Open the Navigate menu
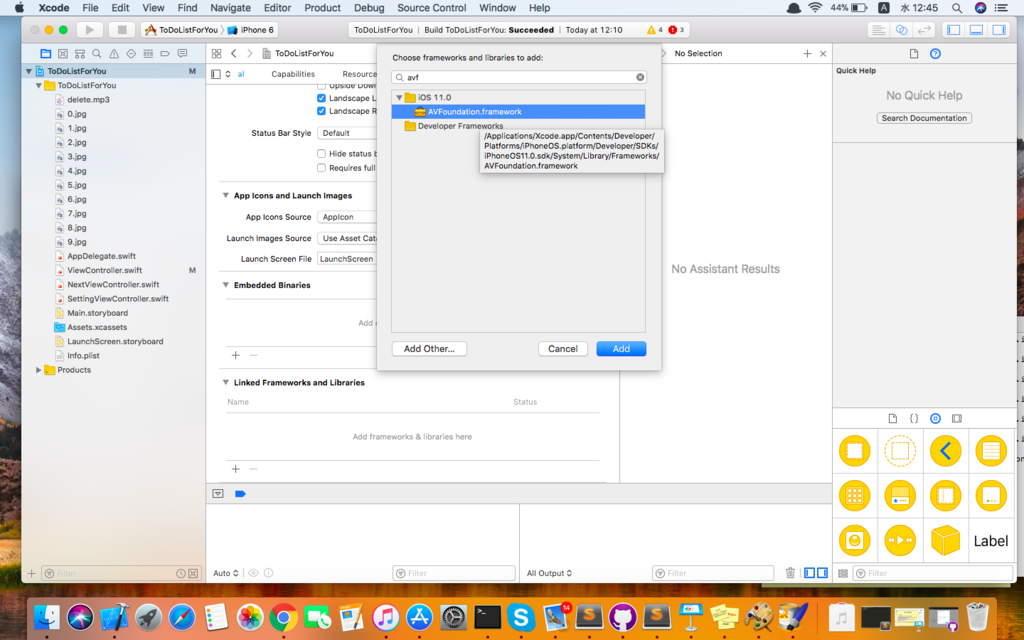The height and width of the screenshot is (640, 1024). [x=231, y=8]
